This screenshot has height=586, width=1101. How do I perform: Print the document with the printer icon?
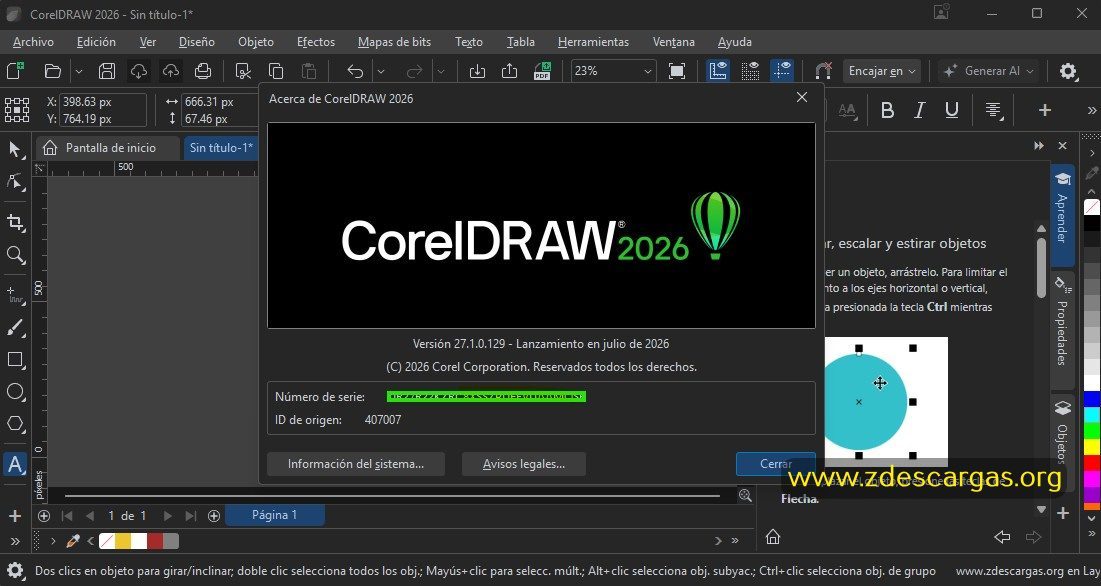(203, 71)
